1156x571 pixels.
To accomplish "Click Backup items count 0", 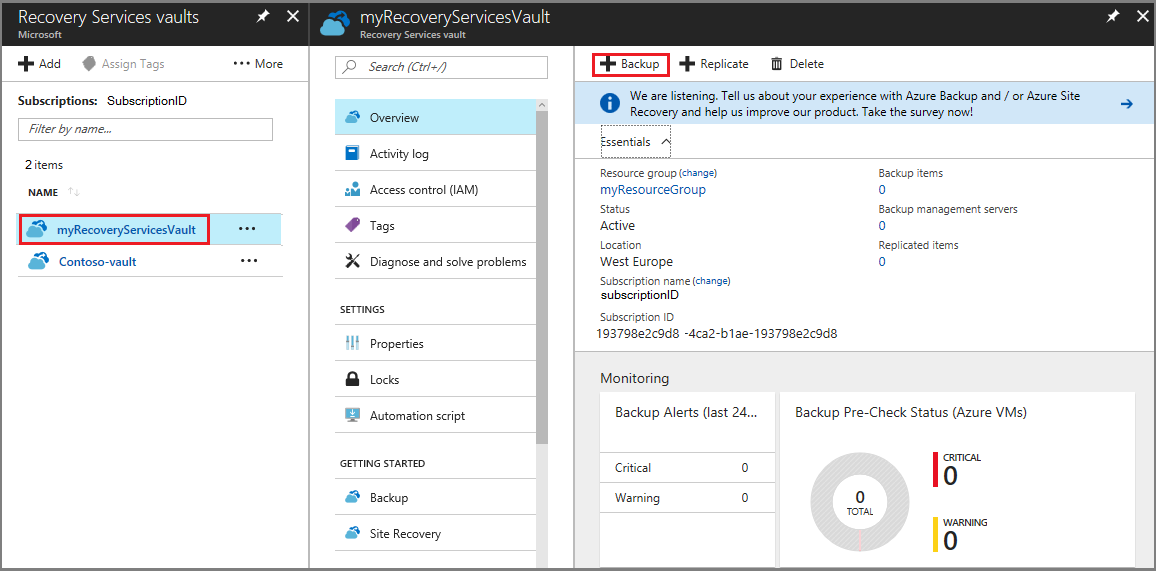I will [882, 189].
